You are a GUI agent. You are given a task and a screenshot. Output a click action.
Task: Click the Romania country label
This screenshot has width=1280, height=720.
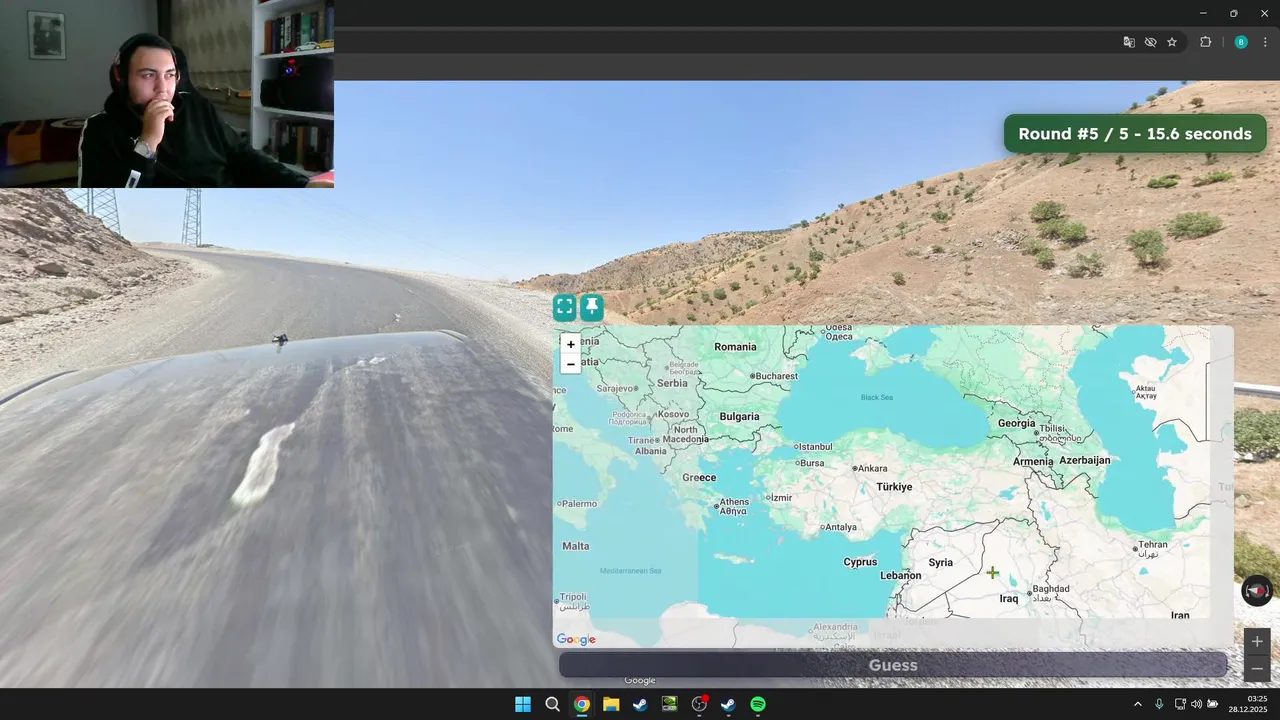point(735,347)
